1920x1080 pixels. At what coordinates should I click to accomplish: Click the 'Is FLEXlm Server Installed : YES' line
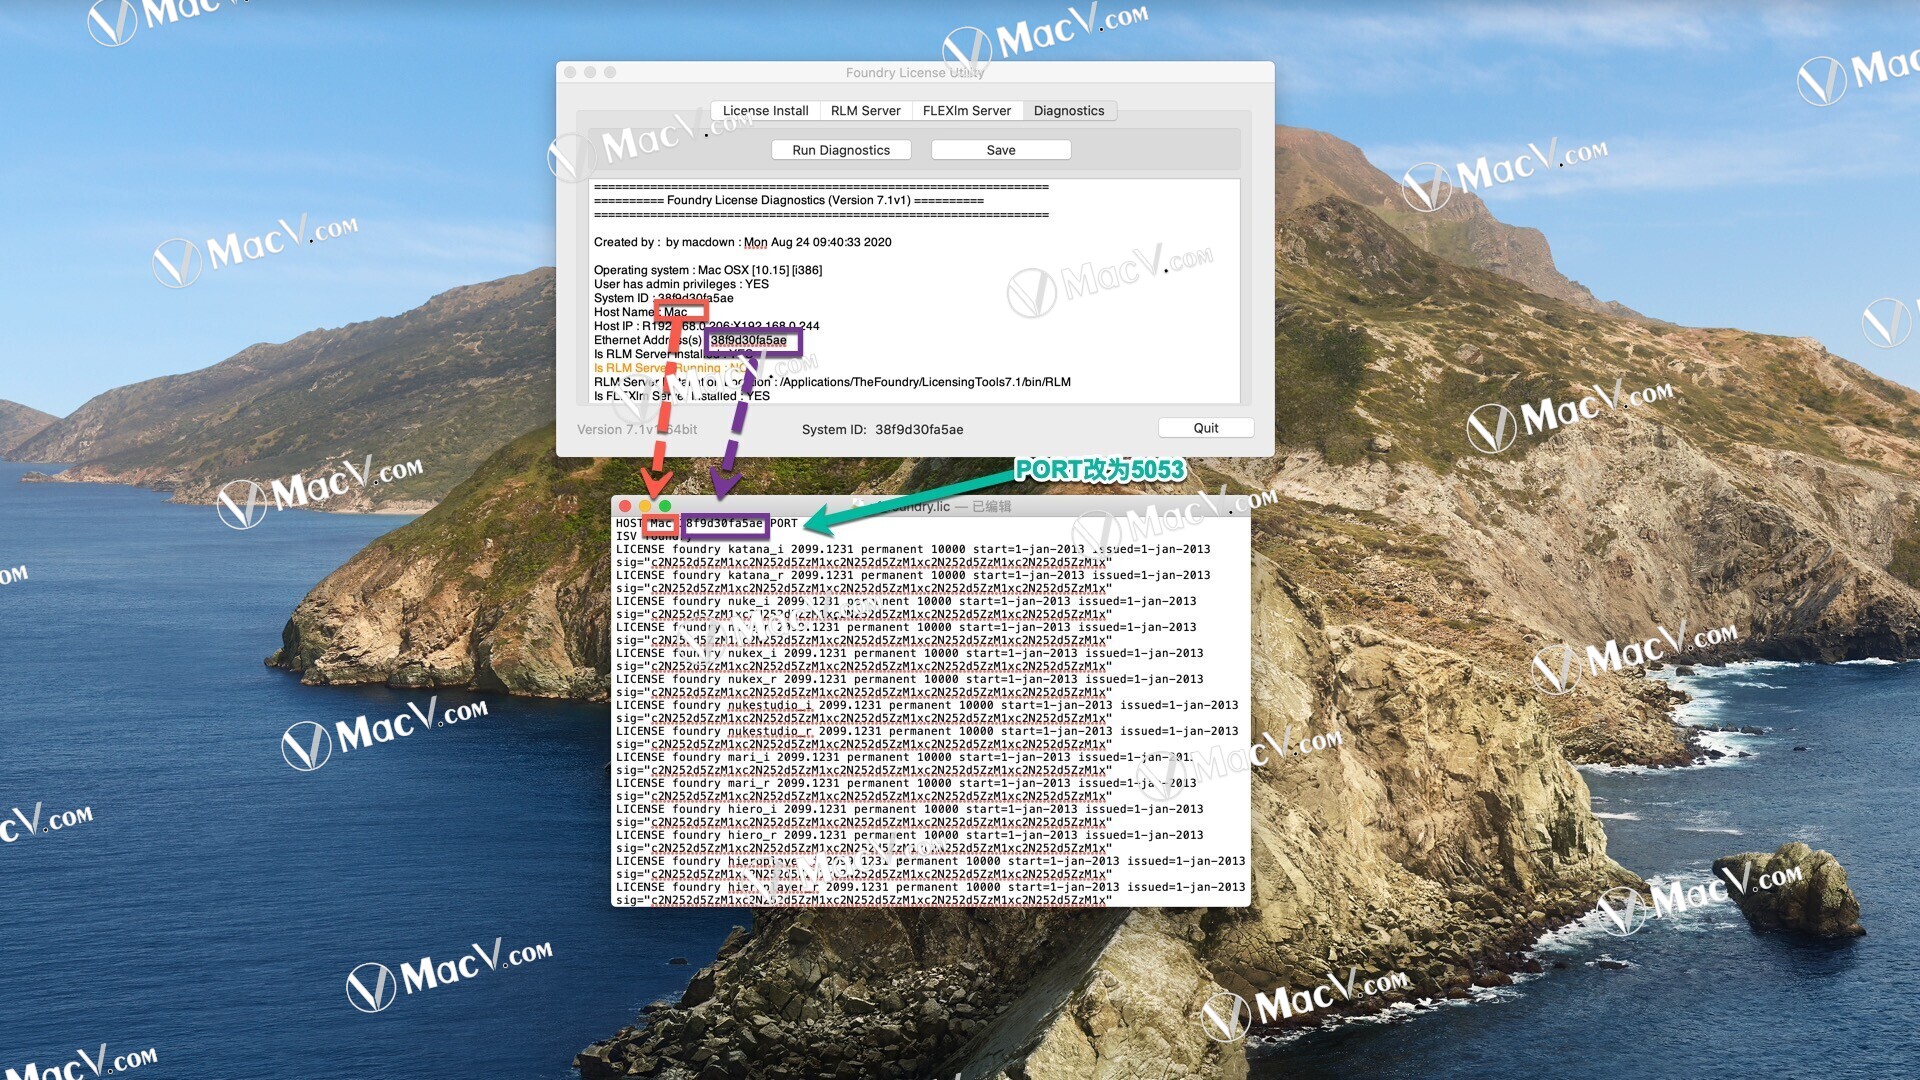[682, 396]
